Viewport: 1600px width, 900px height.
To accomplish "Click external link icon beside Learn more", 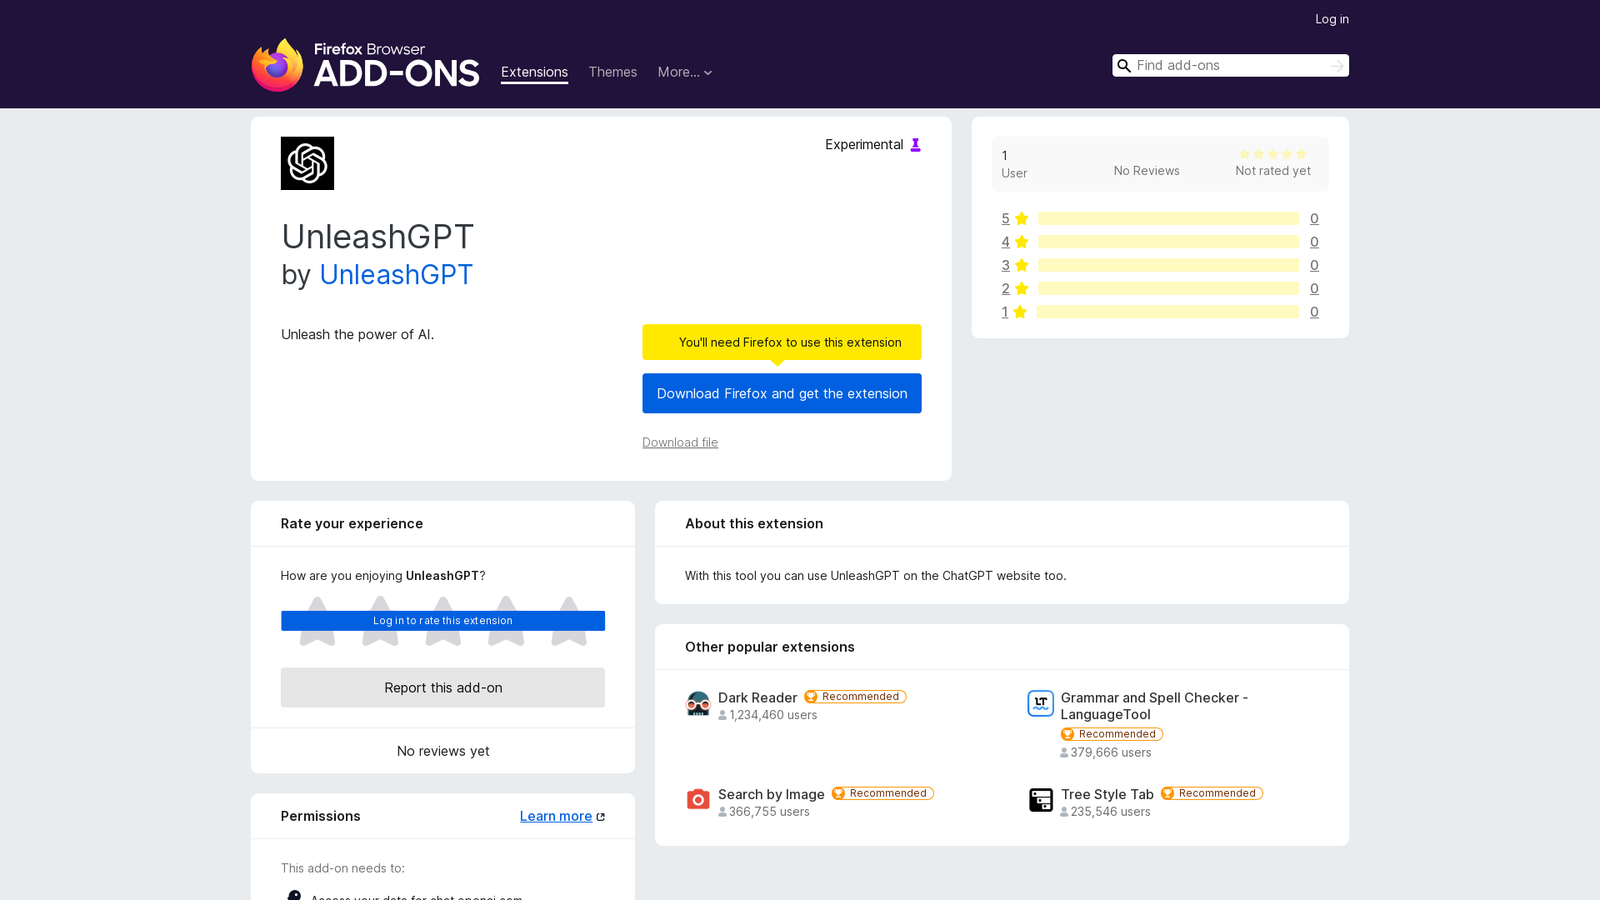I will (601, 817).
